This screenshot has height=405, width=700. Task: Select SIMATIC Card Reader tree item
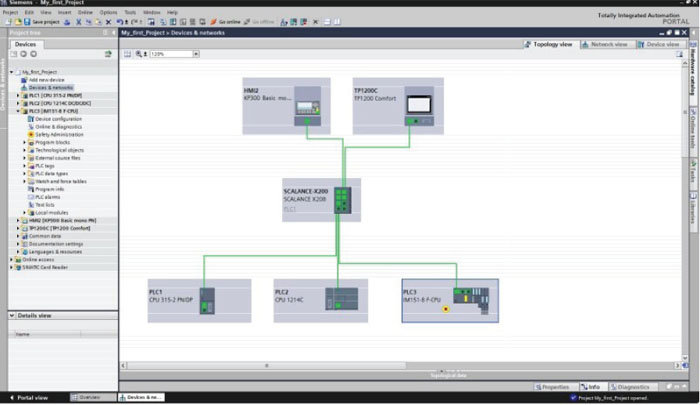(45, 267)
